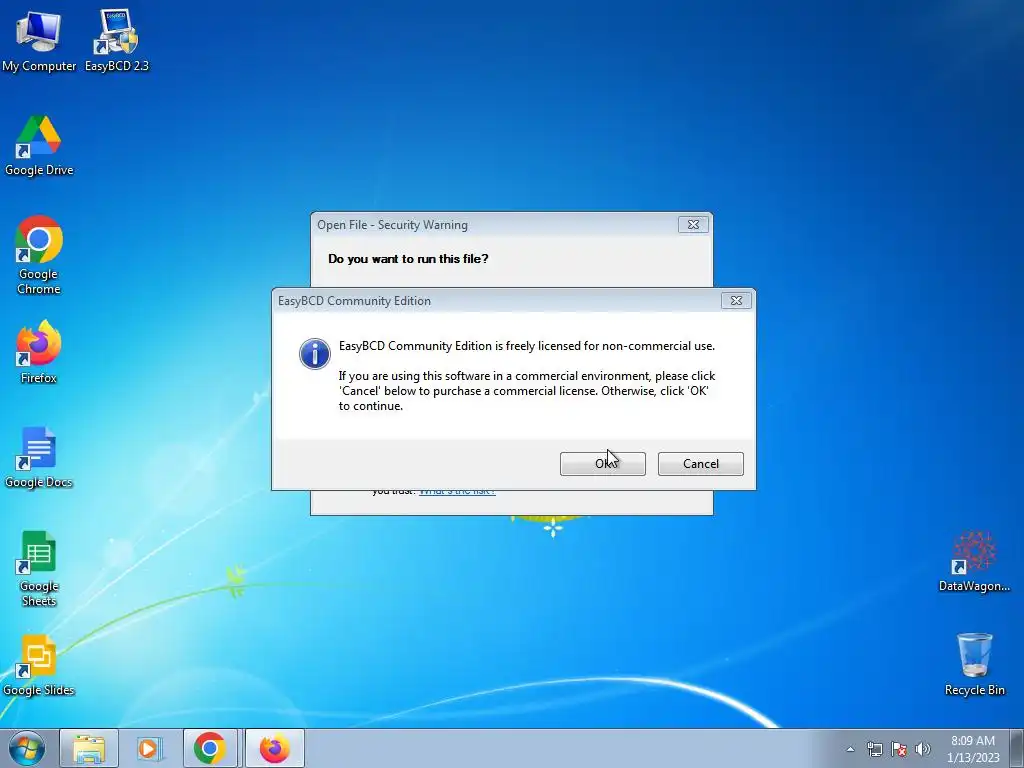Select the Recycle Bin icon

[974, 664]
